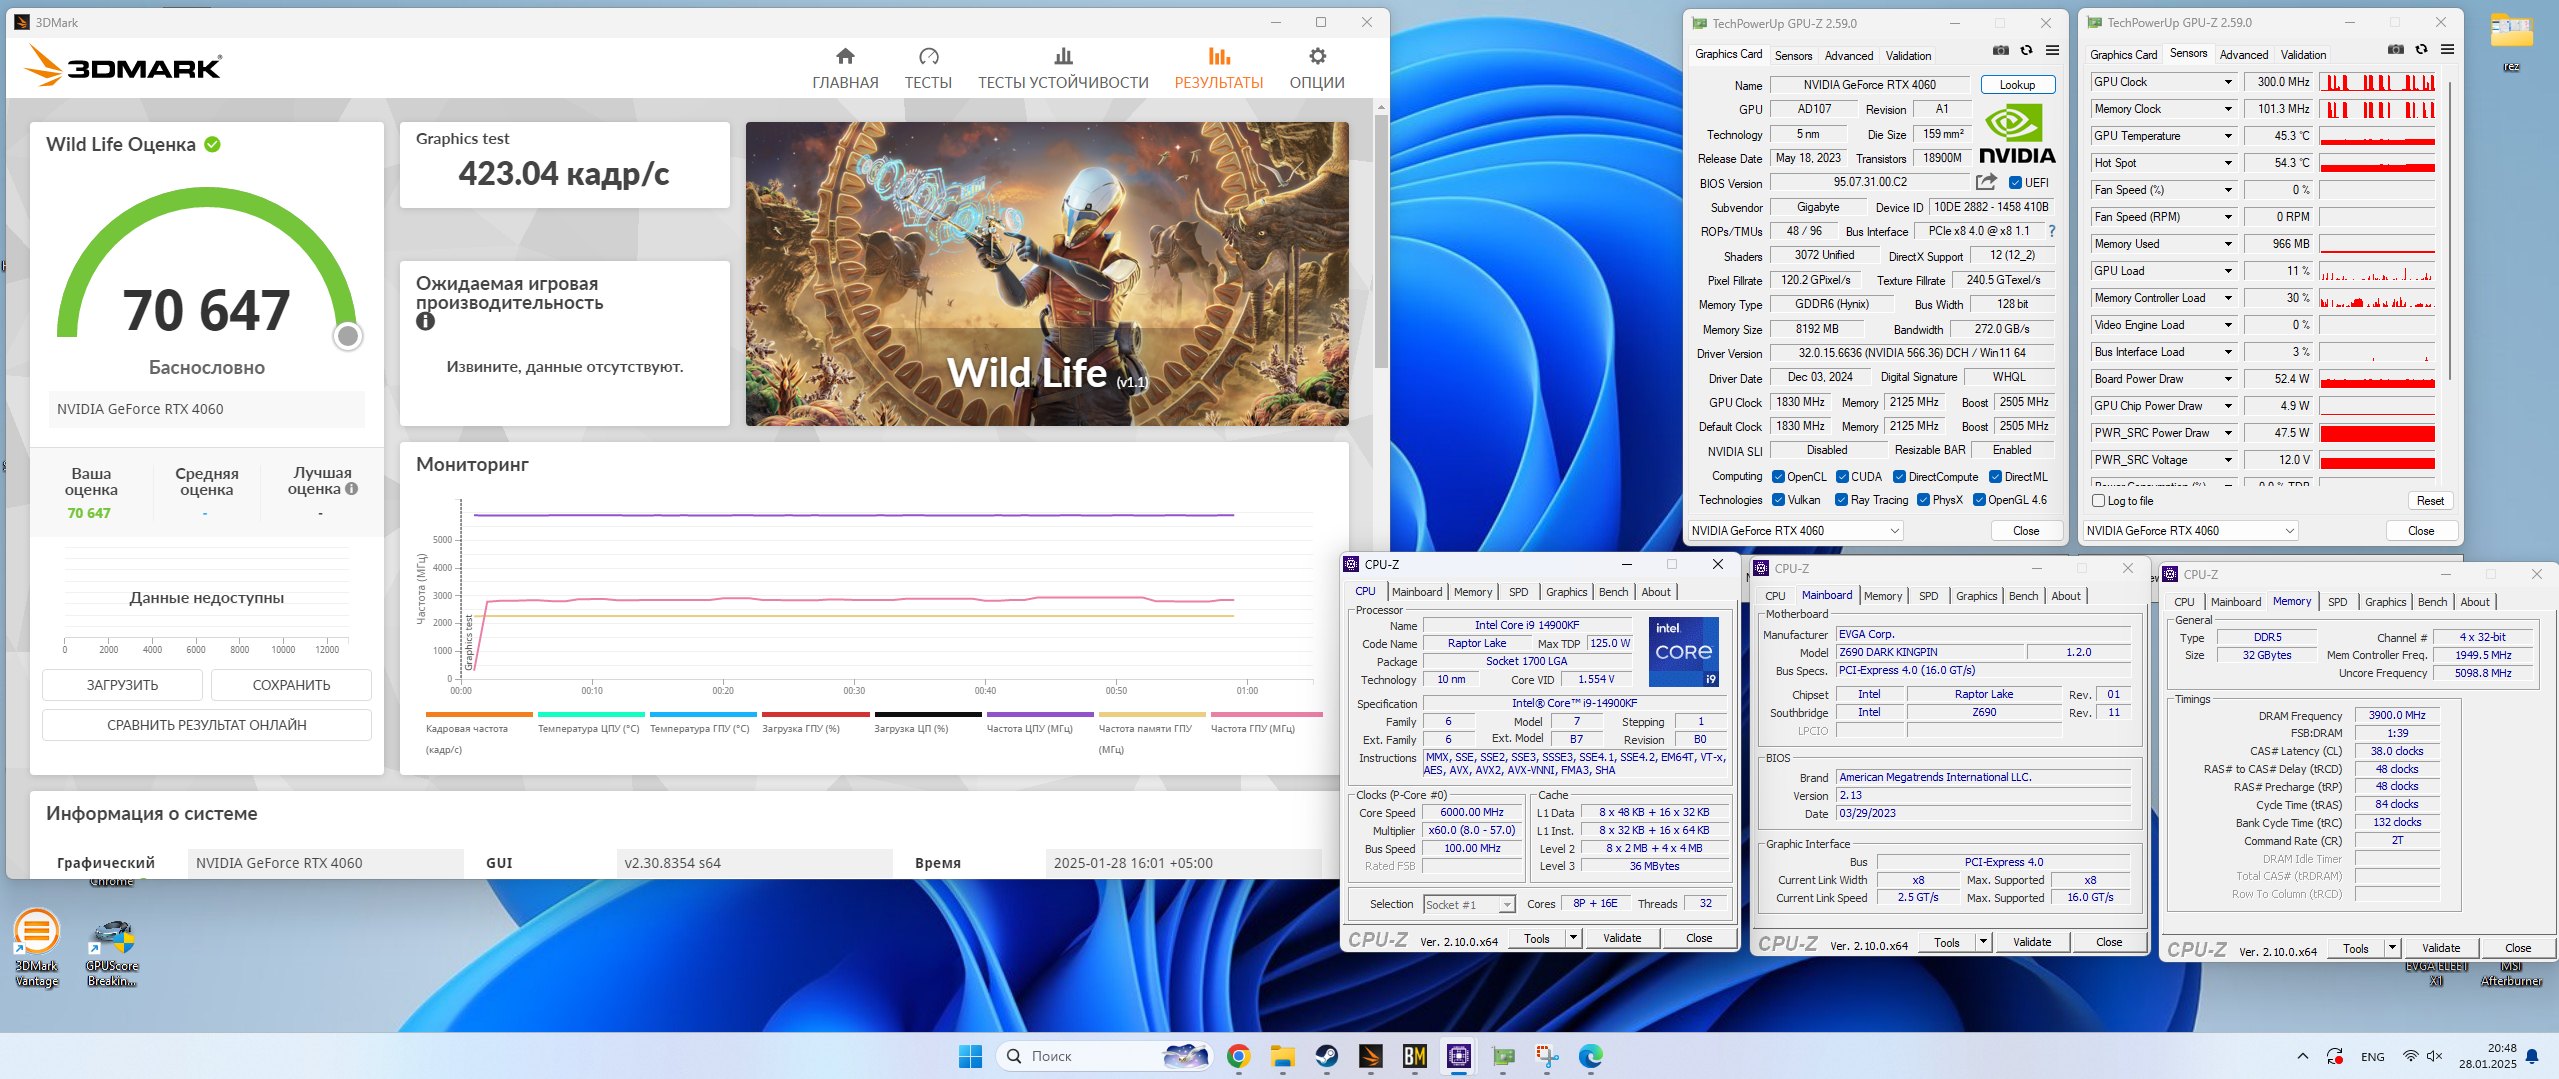The image size is (2559, 1079).
Task: Click Reset button in GPU-Z Sensors
Action: click(x=2429, y=501)
